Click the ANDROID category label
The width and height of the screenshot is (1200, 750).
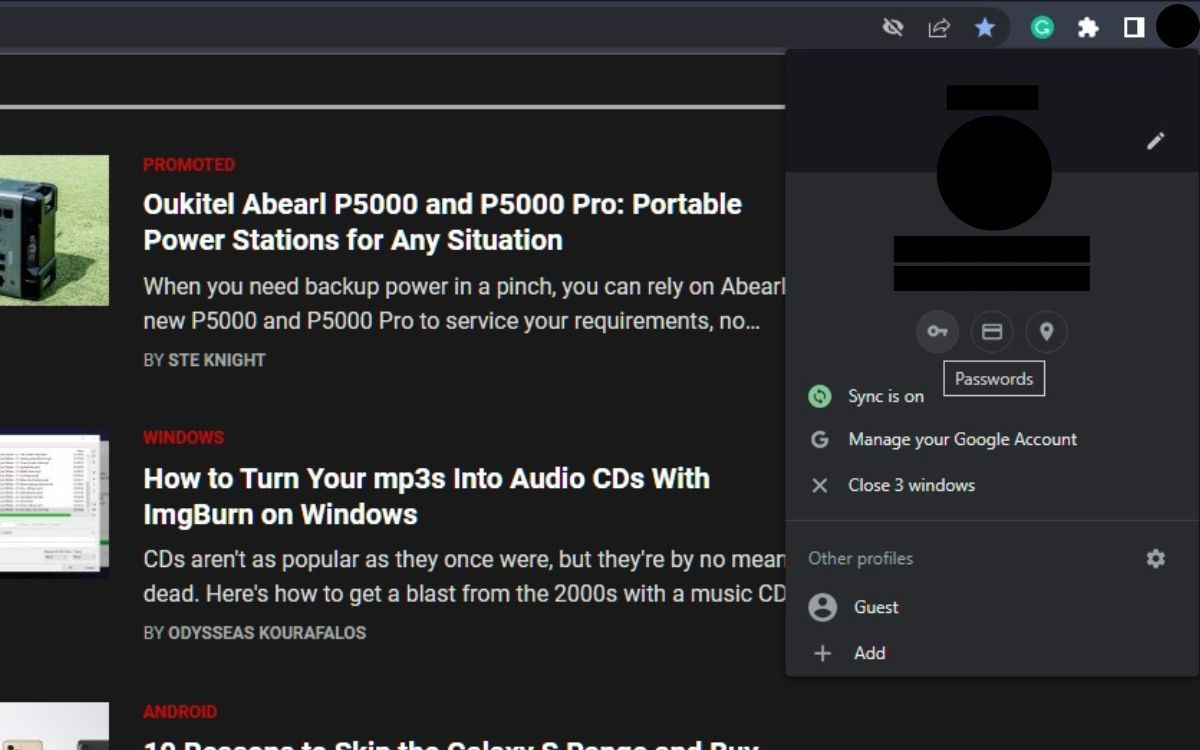tap(180, 712)
